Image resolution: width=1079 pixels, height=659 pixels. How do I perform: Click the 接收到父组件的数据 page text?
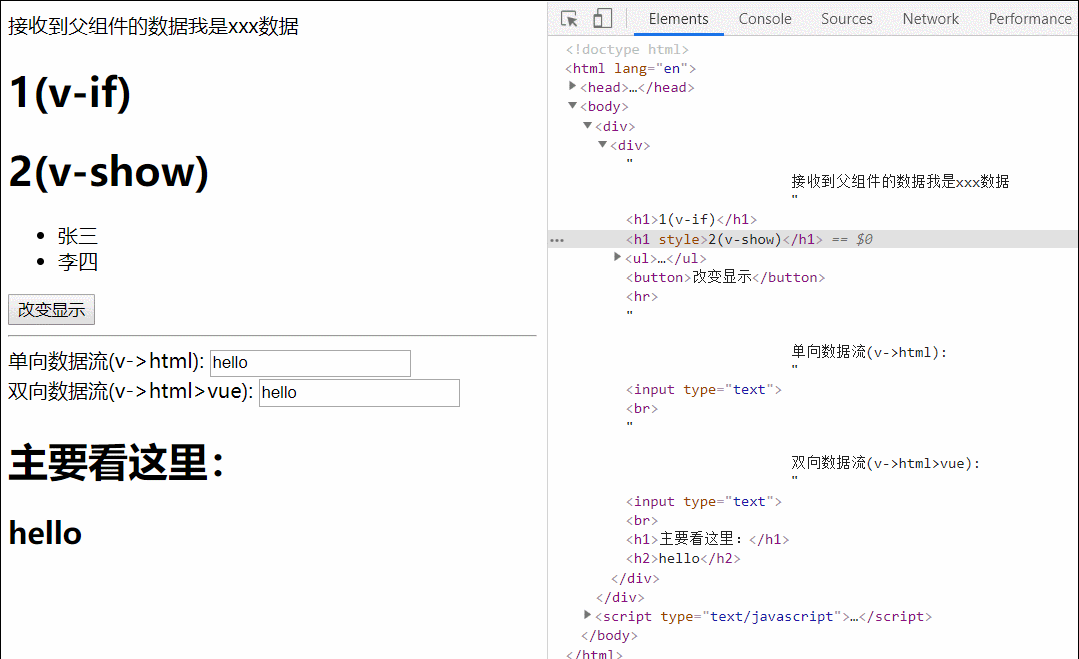(153, 26)
